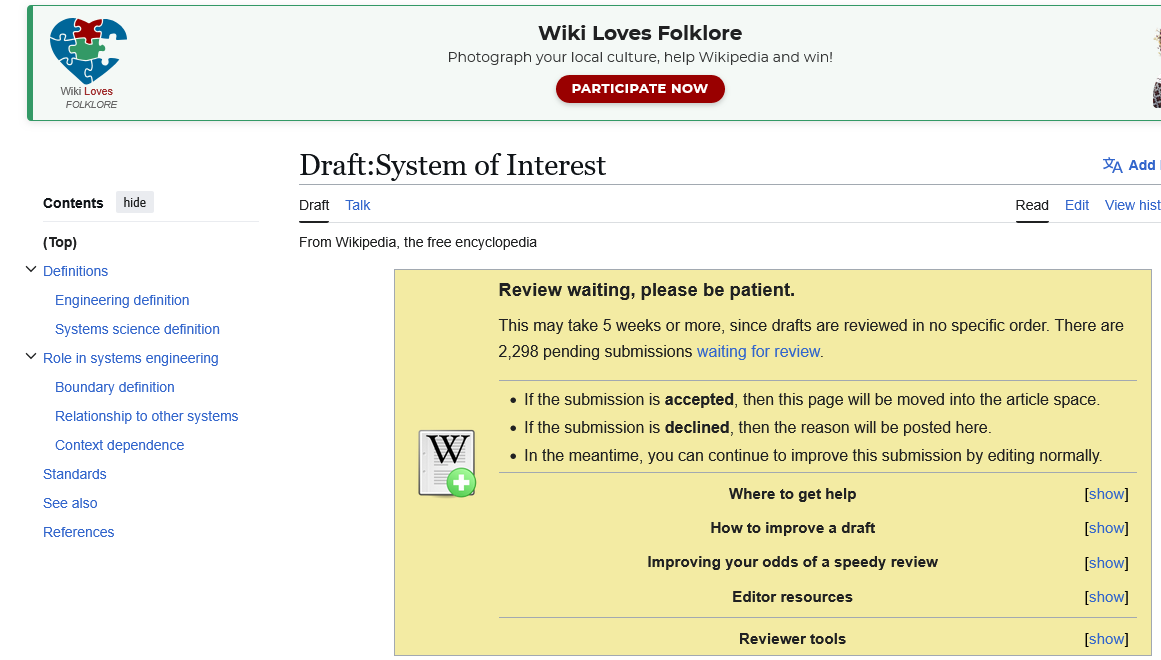Viewport: 1161px width, 660px height.
Task: Show Improving your odds of speedy review
Action: tap(1106, 563)
